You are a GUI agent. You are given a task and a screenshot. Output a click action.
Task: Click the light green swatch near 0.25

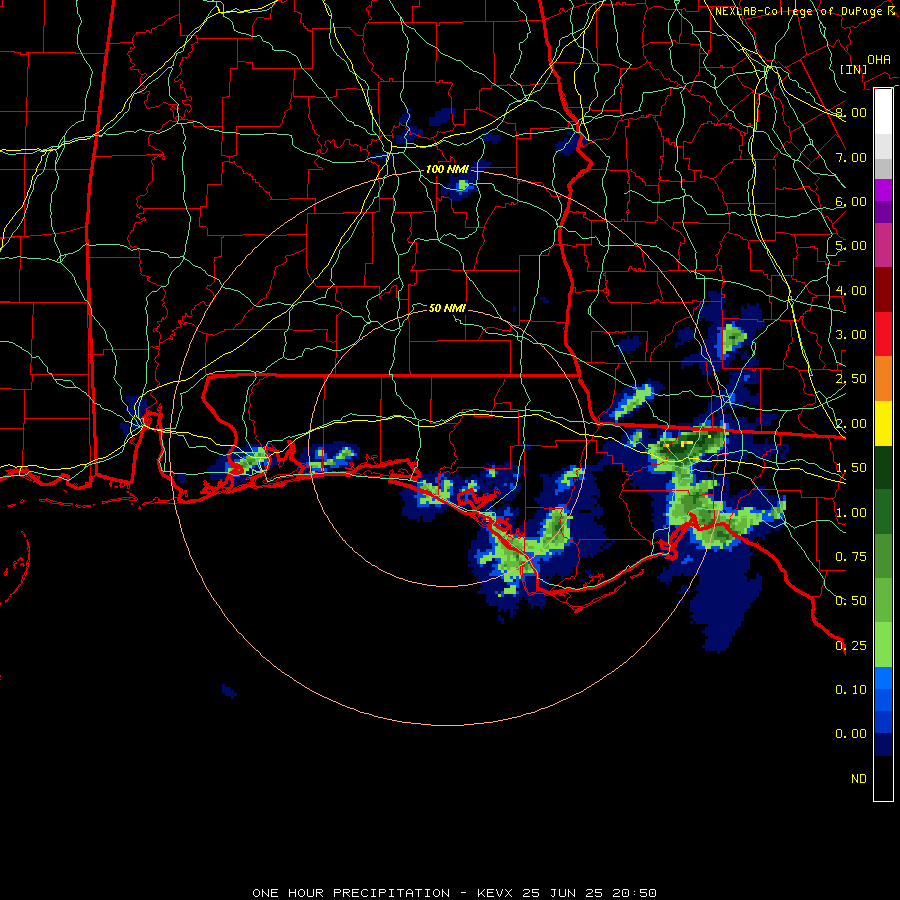tap(883, 645)
